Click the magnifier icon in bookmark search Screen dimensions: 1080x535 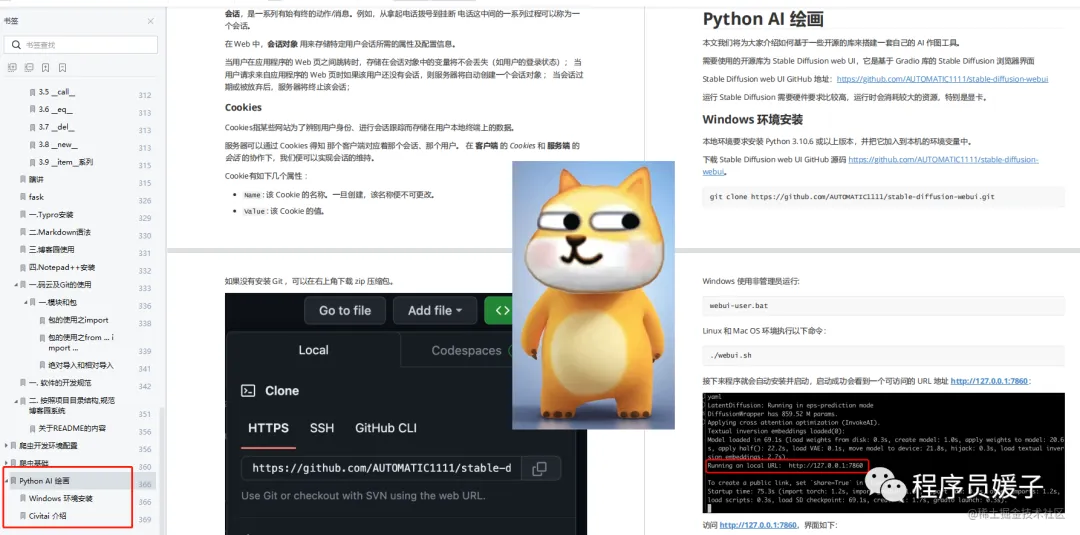(x=16, y=45)
